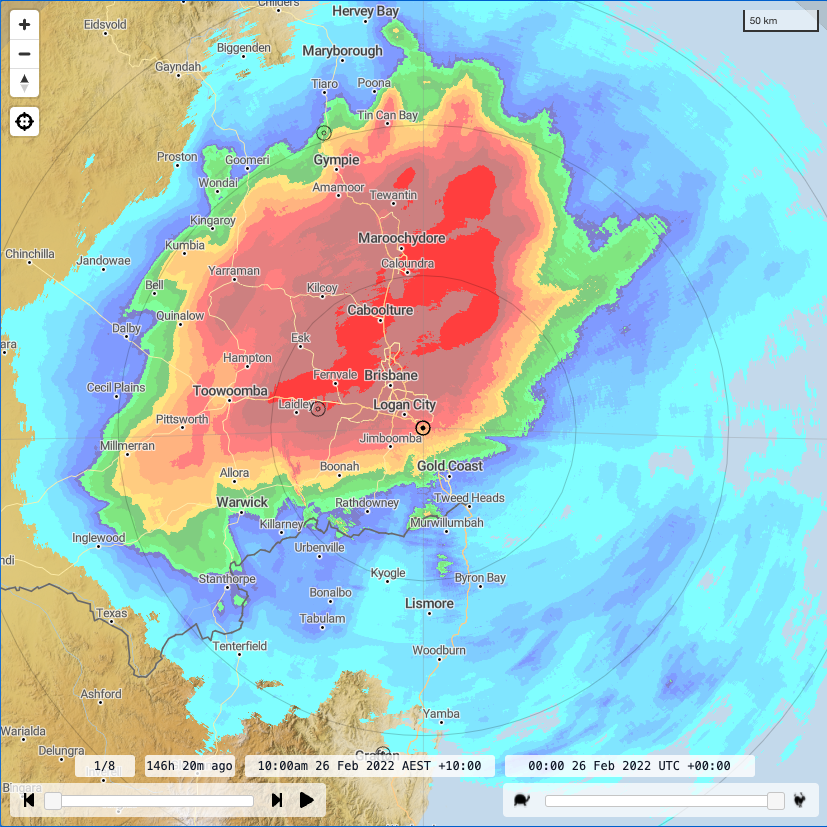
Task: Click the radar site marker near Laidley
Action: point(318,409)
